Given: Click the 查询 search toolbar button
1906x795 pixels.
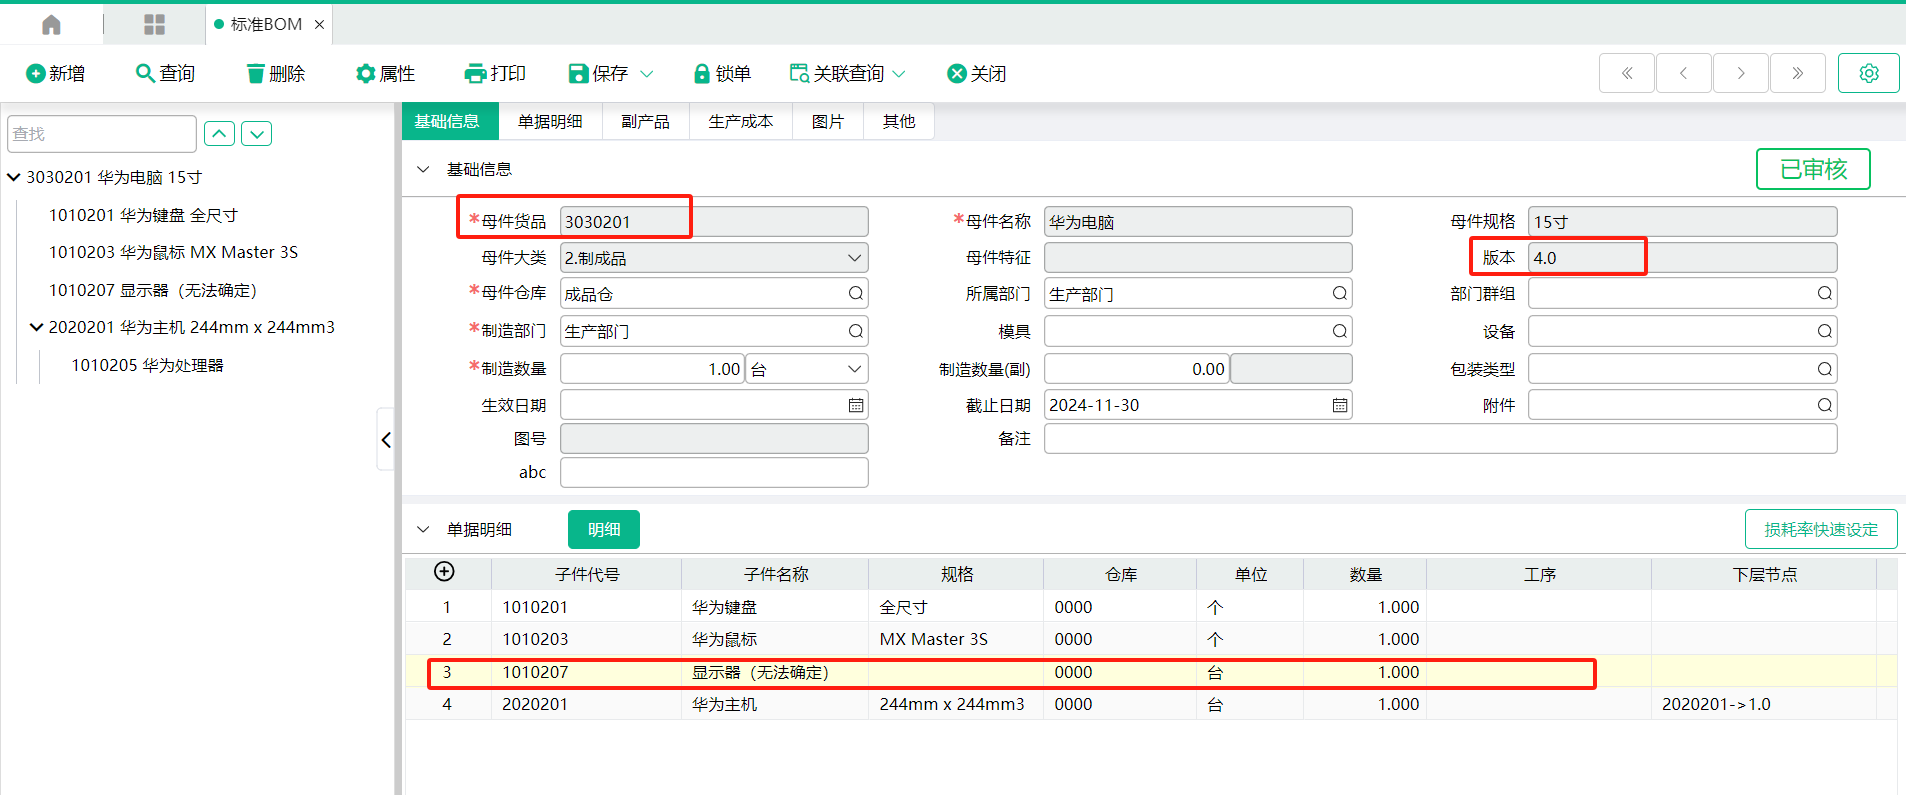Looking at the screenshot, I should point(165,73).
